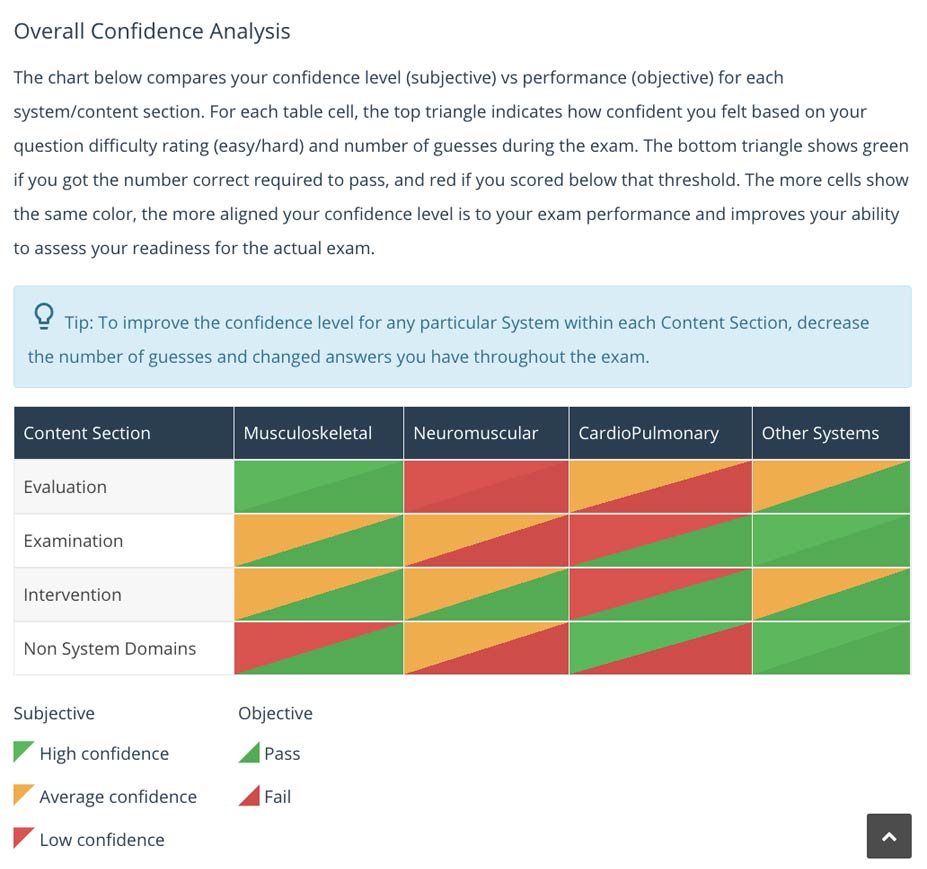Click the High confidence green triangle icon
This screenshot has width=927, height=869.
(x=24, y=752)
